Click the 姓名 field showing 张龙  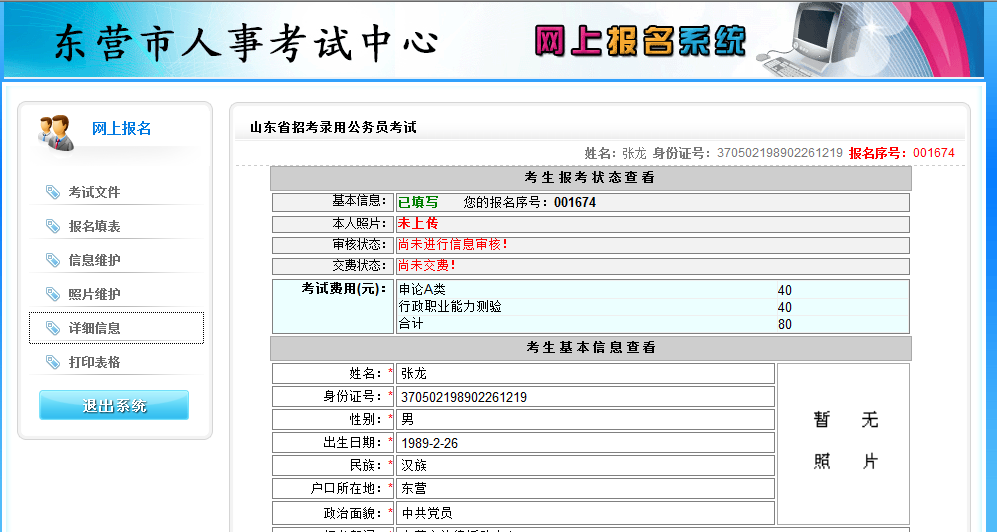tap(585, 374)
